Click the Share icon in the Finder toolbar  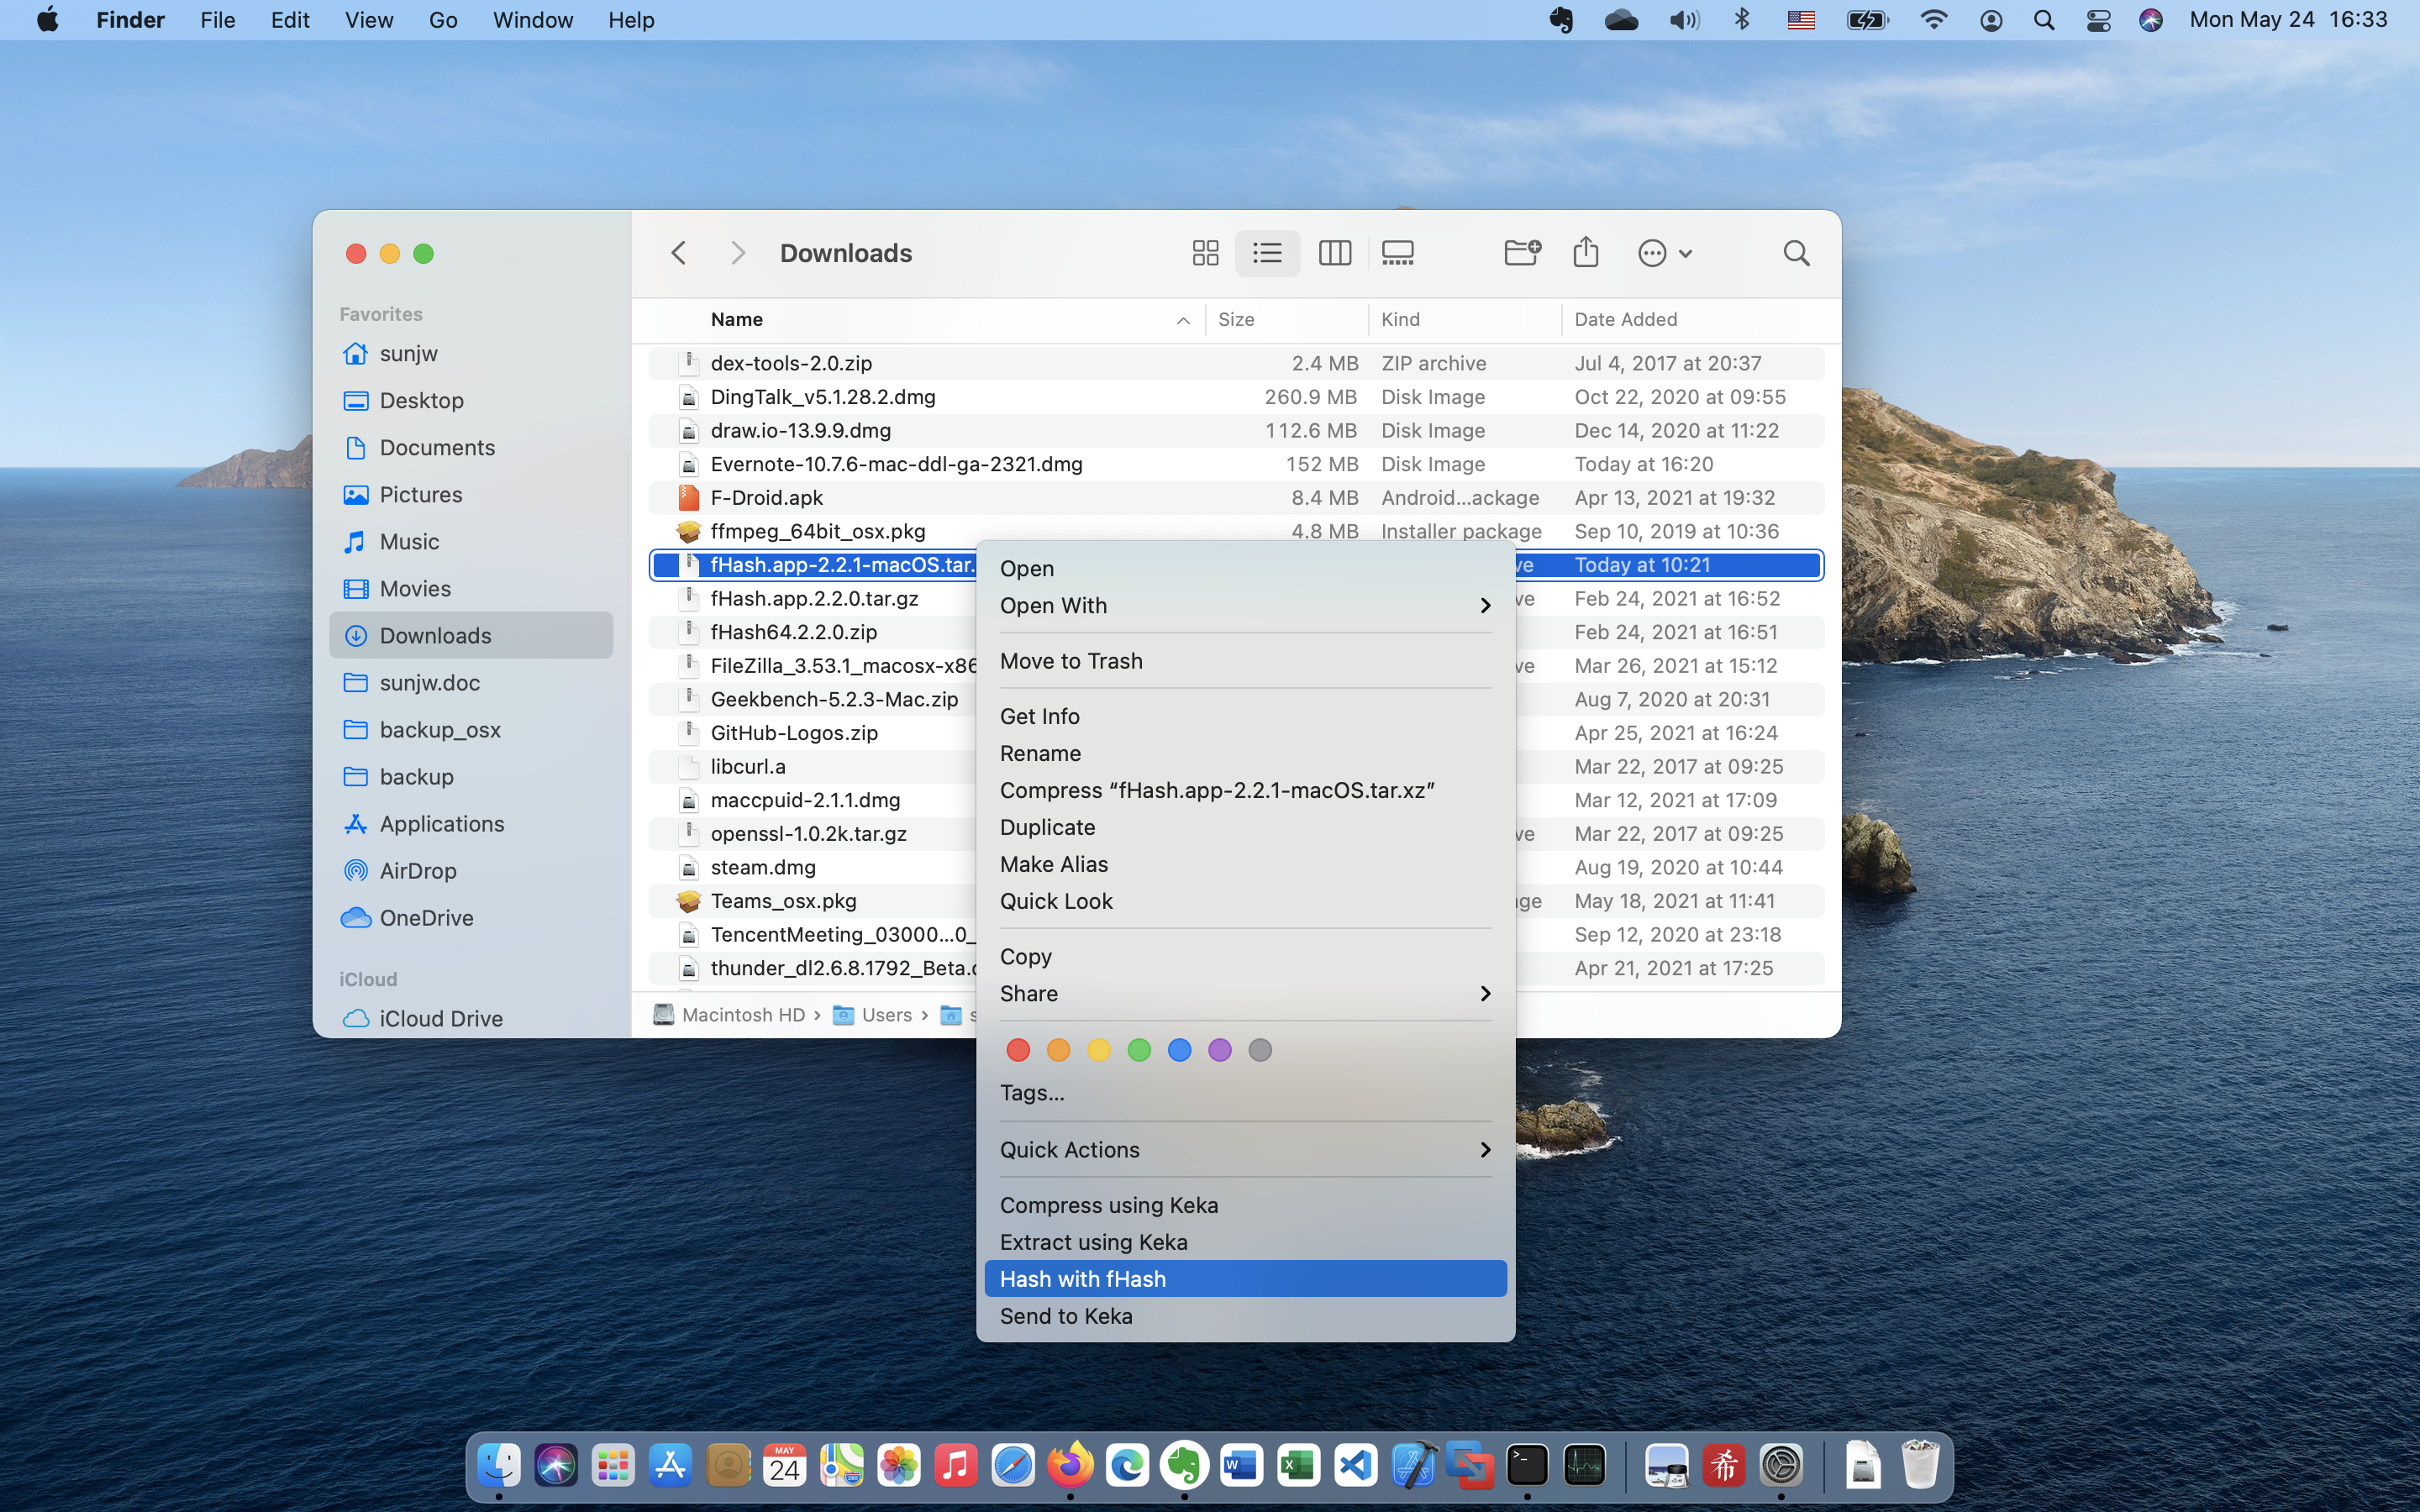[1585, 252]
